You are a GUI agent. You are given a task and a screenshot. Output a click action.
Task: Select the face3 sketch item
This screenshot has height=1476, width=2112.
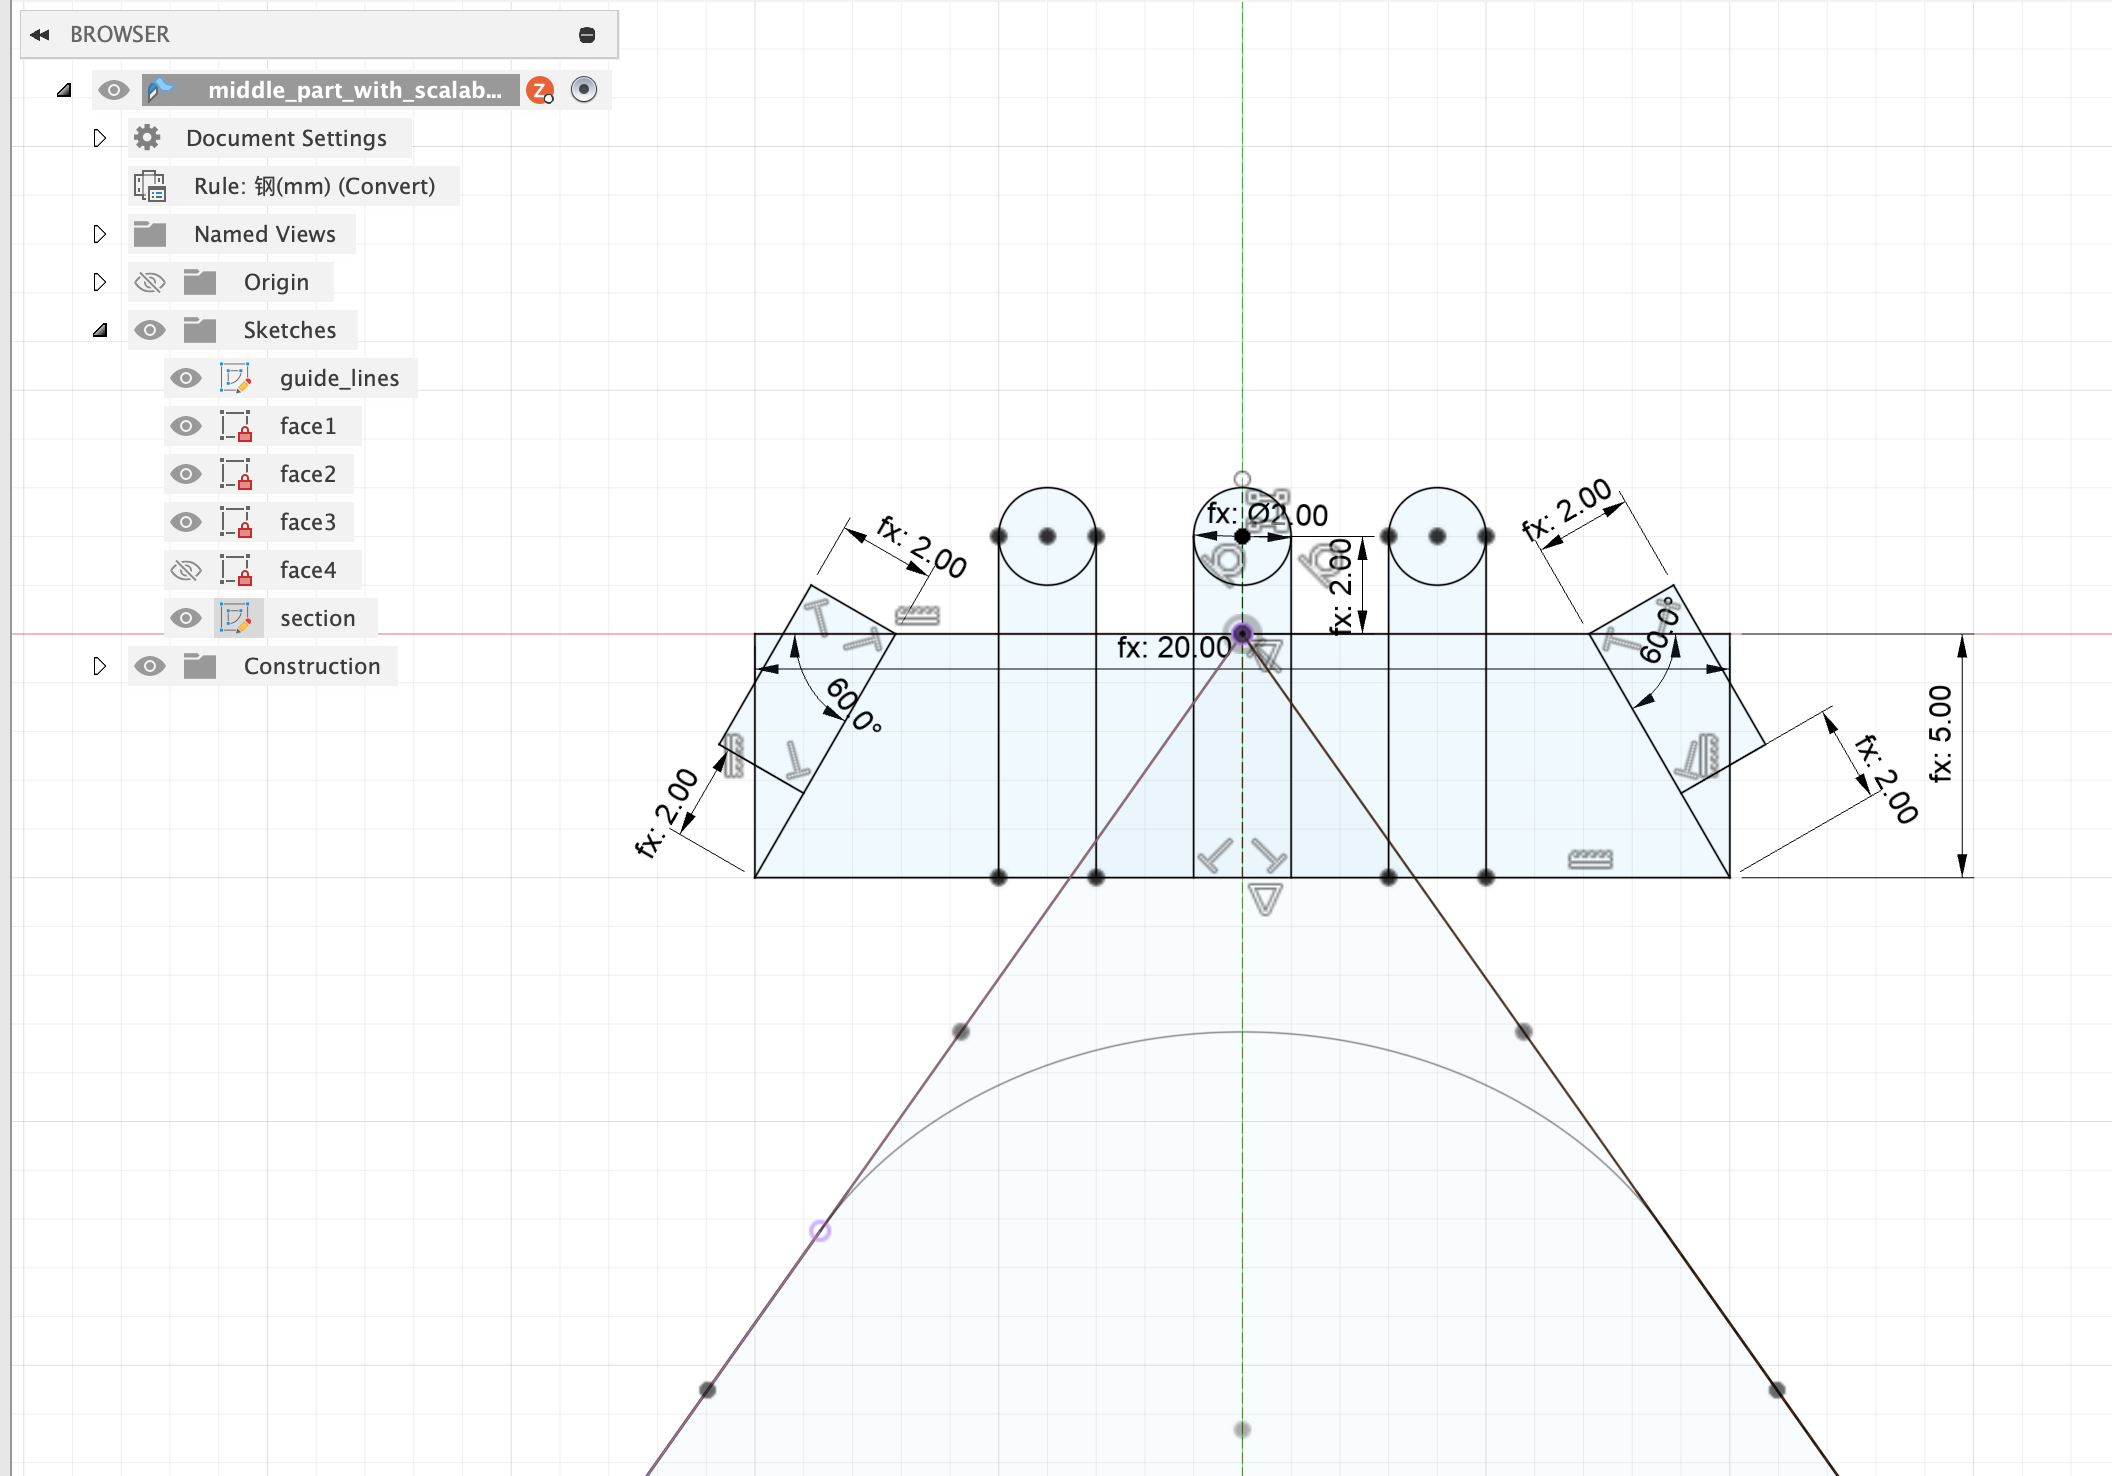click(x=307, y=522)
